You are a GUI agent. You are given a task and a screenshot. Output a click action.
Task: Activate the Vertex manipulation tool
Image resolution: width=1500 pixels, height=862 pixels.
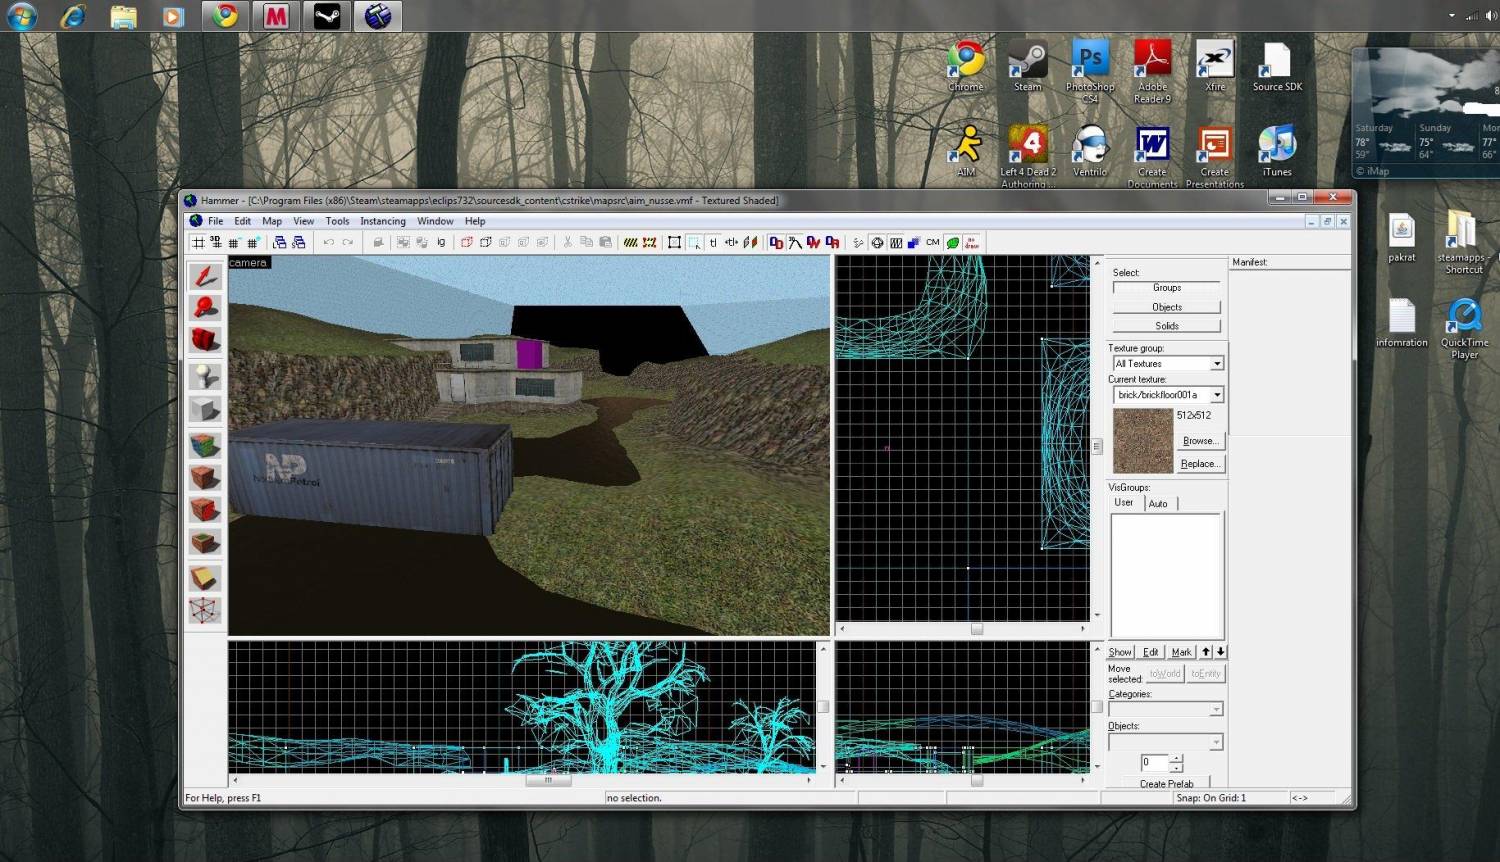click(205, 610)
